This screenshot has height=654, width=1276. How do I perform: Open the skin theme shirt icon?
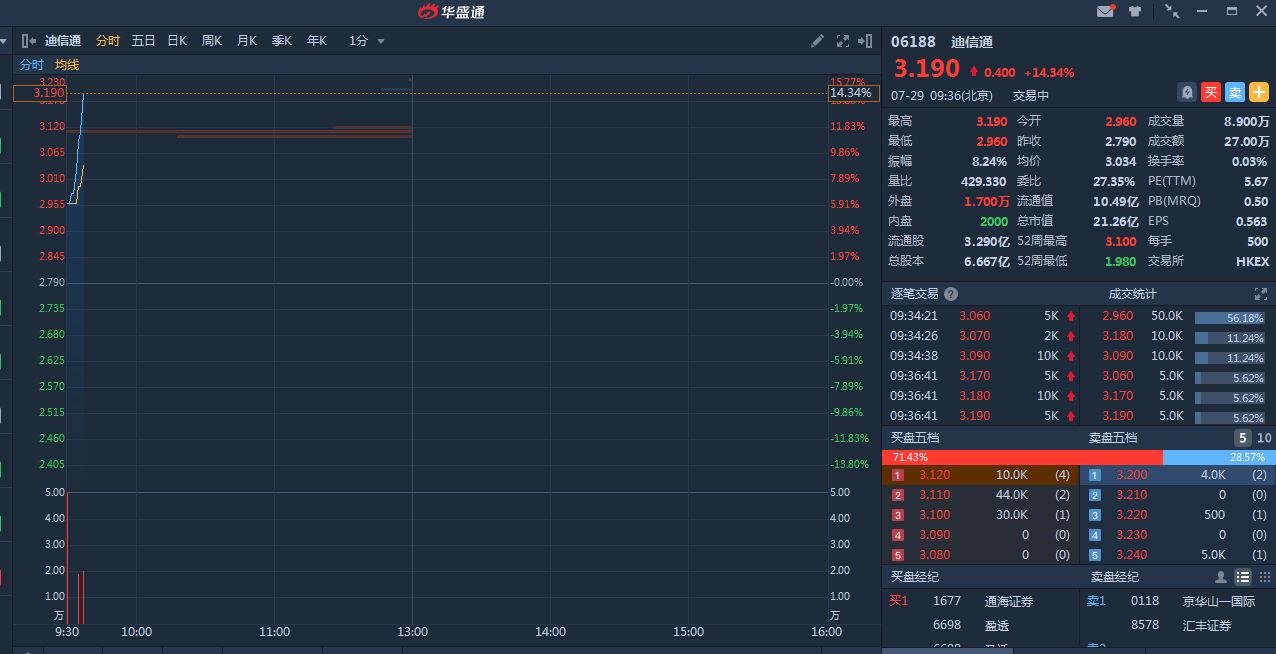coord(1135,12)
